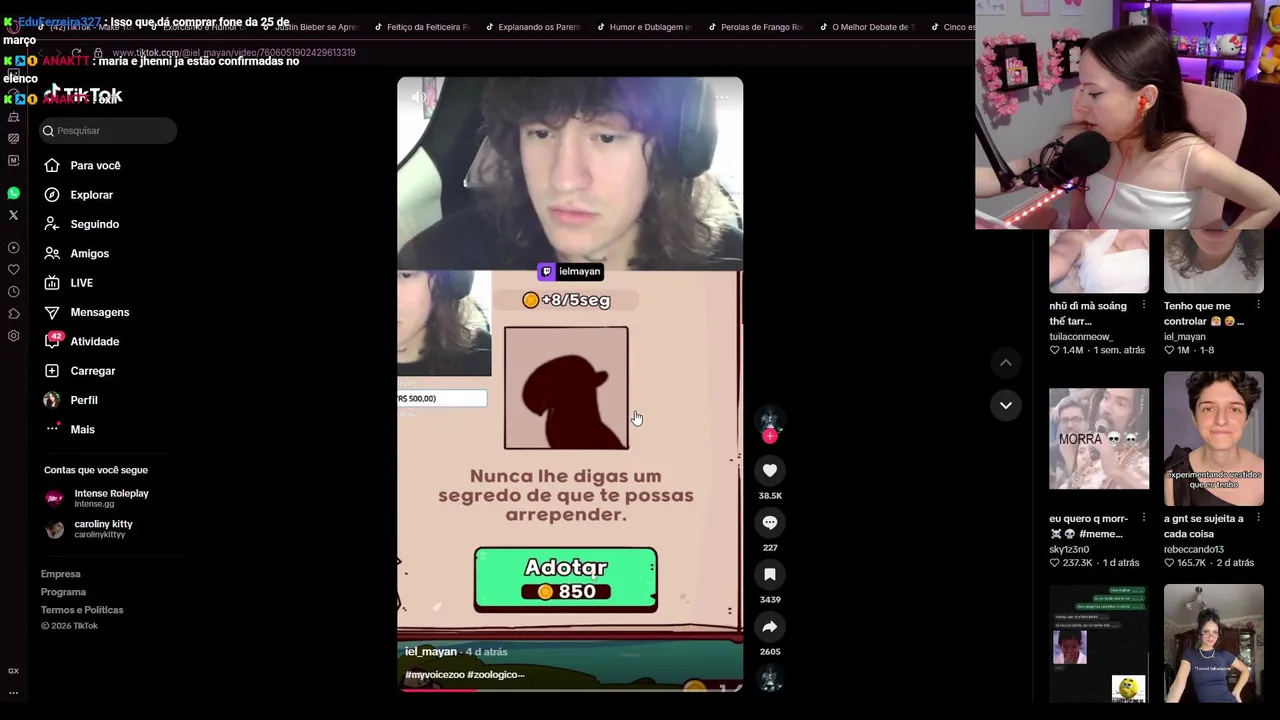Open browser sidebar history clock icon
This screenshot has height=720, width=1280.
coord(13,292)
